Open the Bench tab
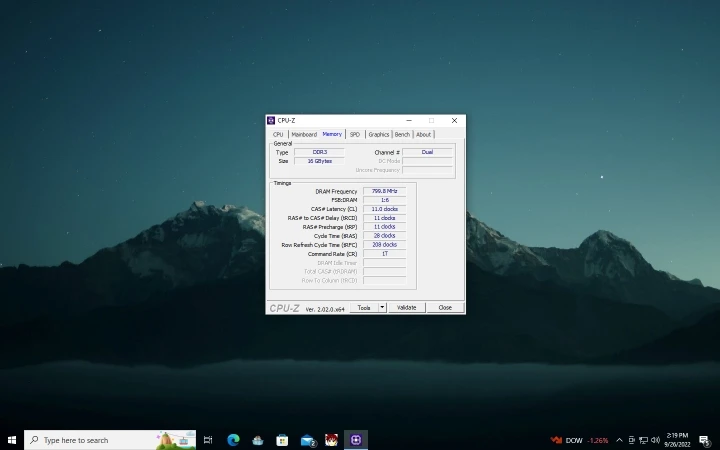The image size is (720, 450). pyautogui.click(x=402, y=134)
